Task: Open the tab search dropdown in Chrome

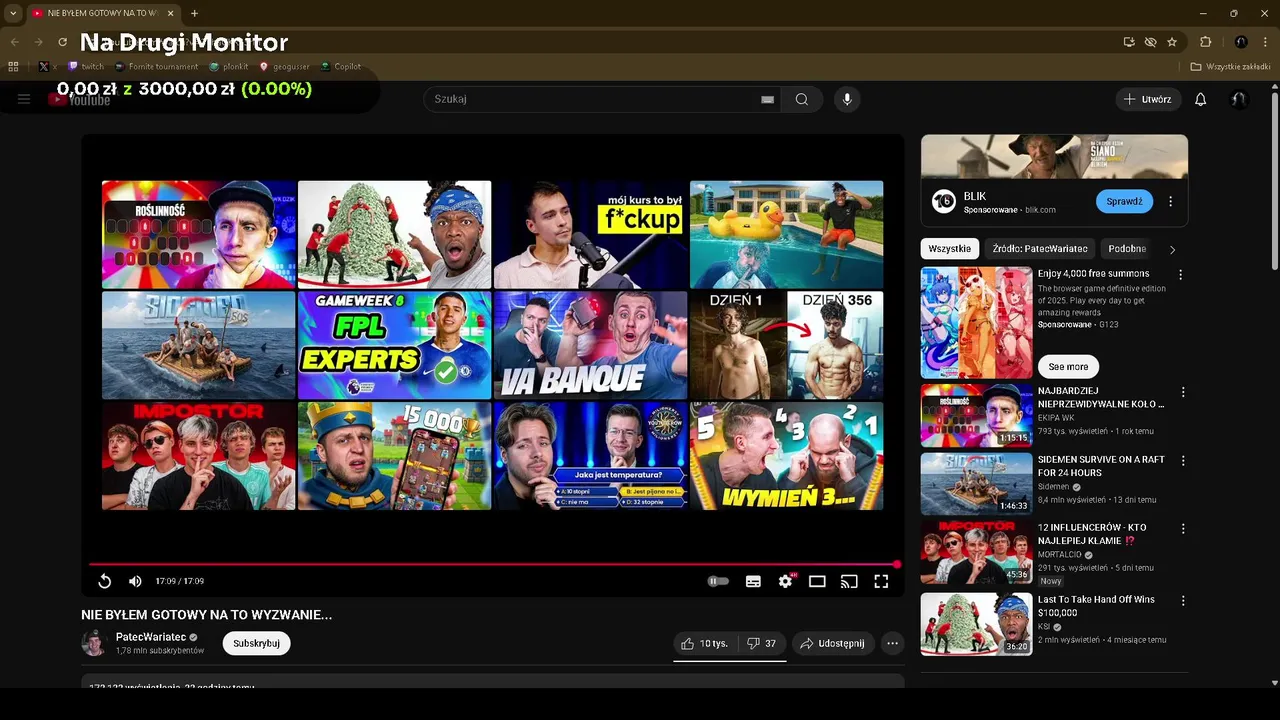Action: [x=12, y=13]
